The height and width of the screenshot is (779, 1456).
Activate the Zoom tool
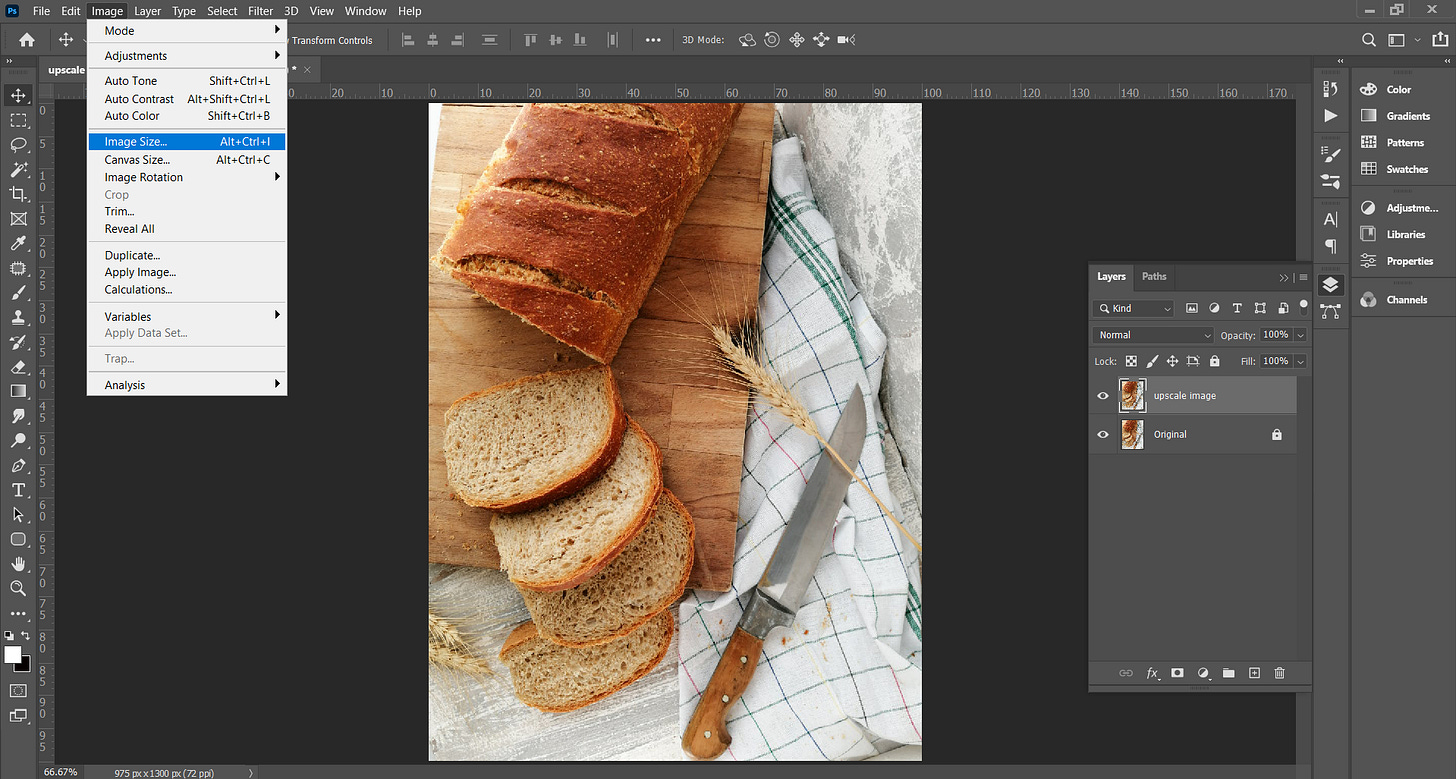point(18,588)
